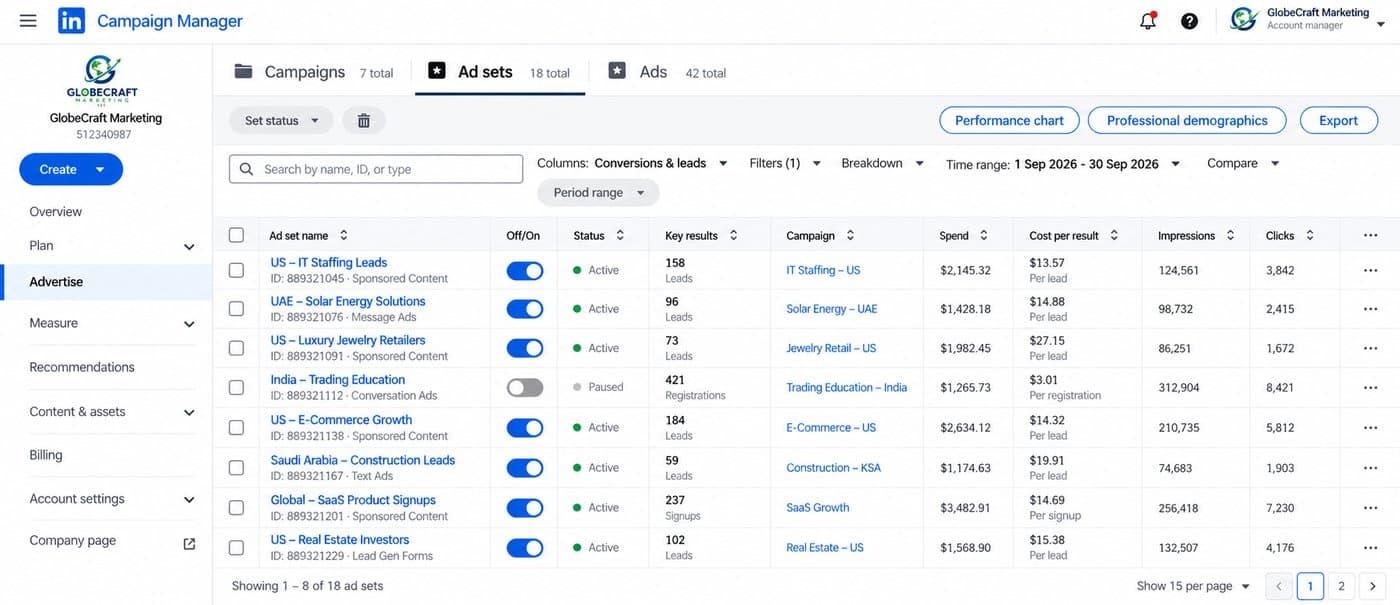Open more options for UAE – Solar Energy Solutions
The image size is (1400, 605).
[x=1370, y=309]
